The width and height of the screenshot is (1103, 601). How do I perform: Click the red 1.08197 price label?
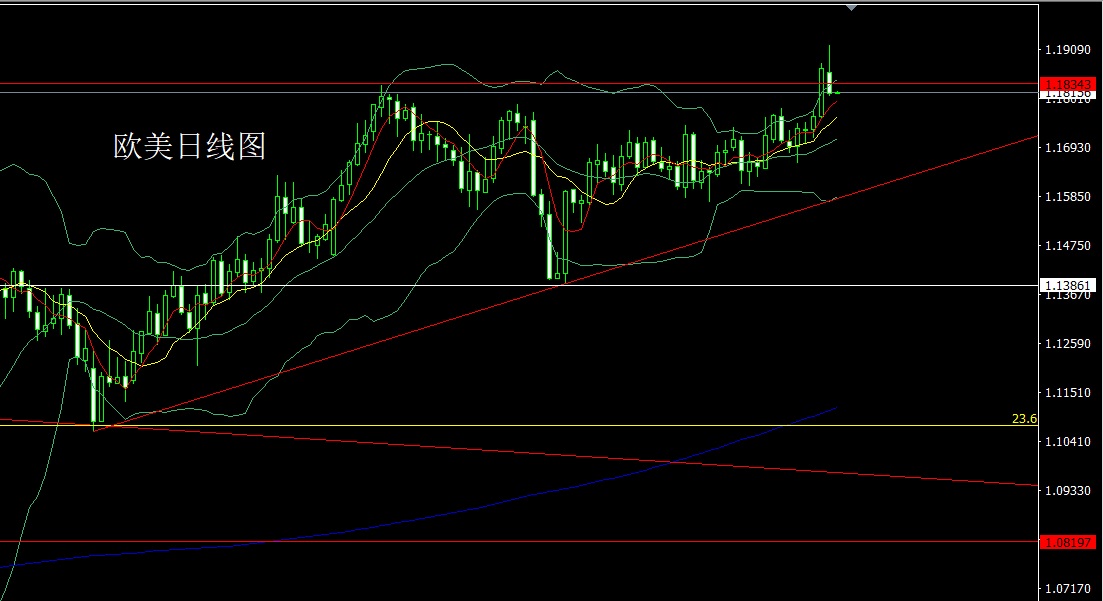[x=1067, y=542]
